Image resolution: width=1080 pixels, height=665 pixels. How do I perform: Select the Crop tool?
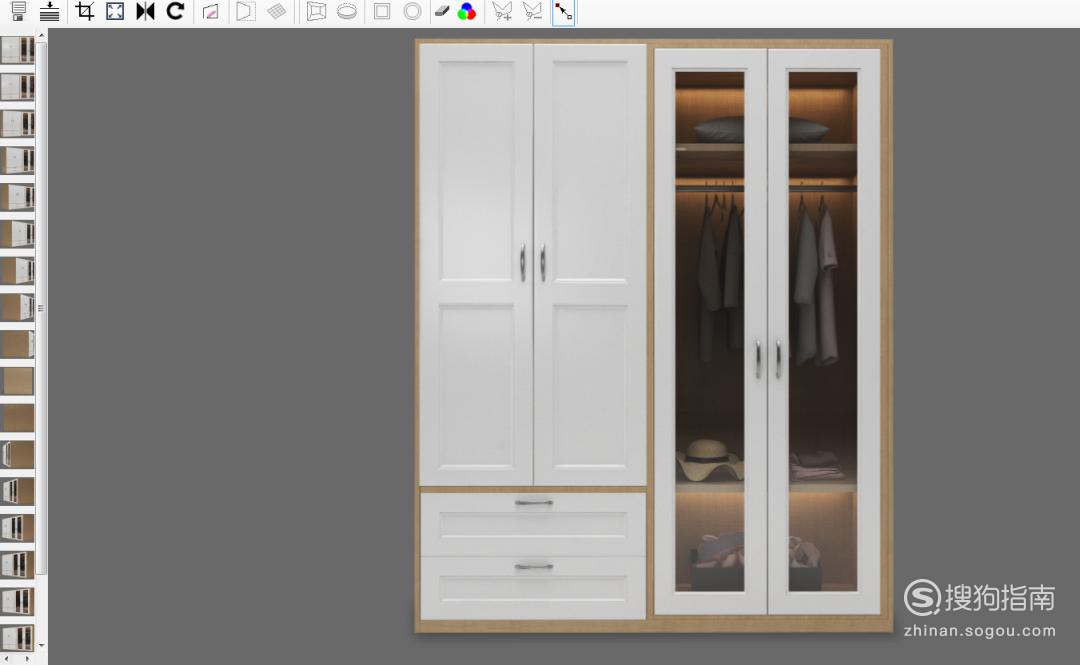85,11
